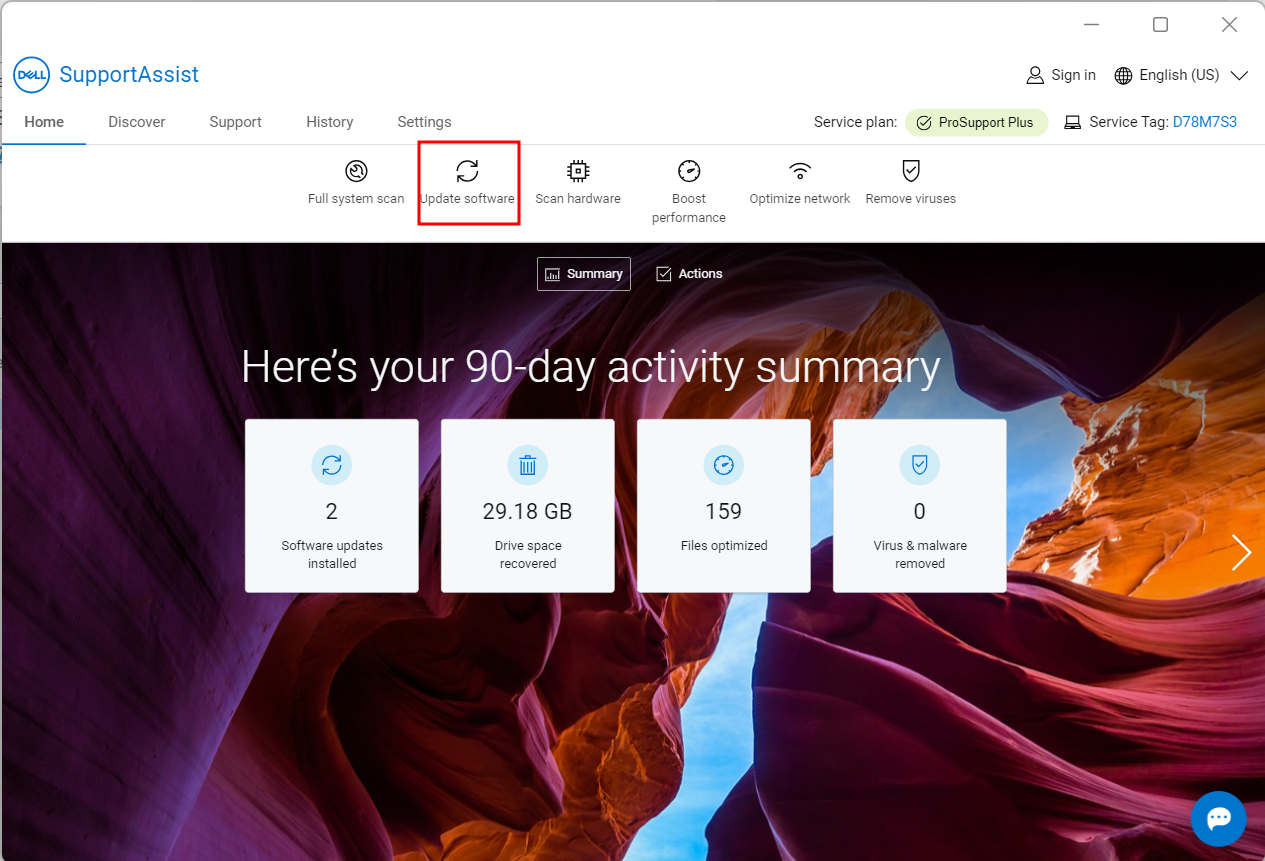The width and height of the screenshot is (1265, 861).
Task: Click the globe language icon
Action: (1123, 76)
